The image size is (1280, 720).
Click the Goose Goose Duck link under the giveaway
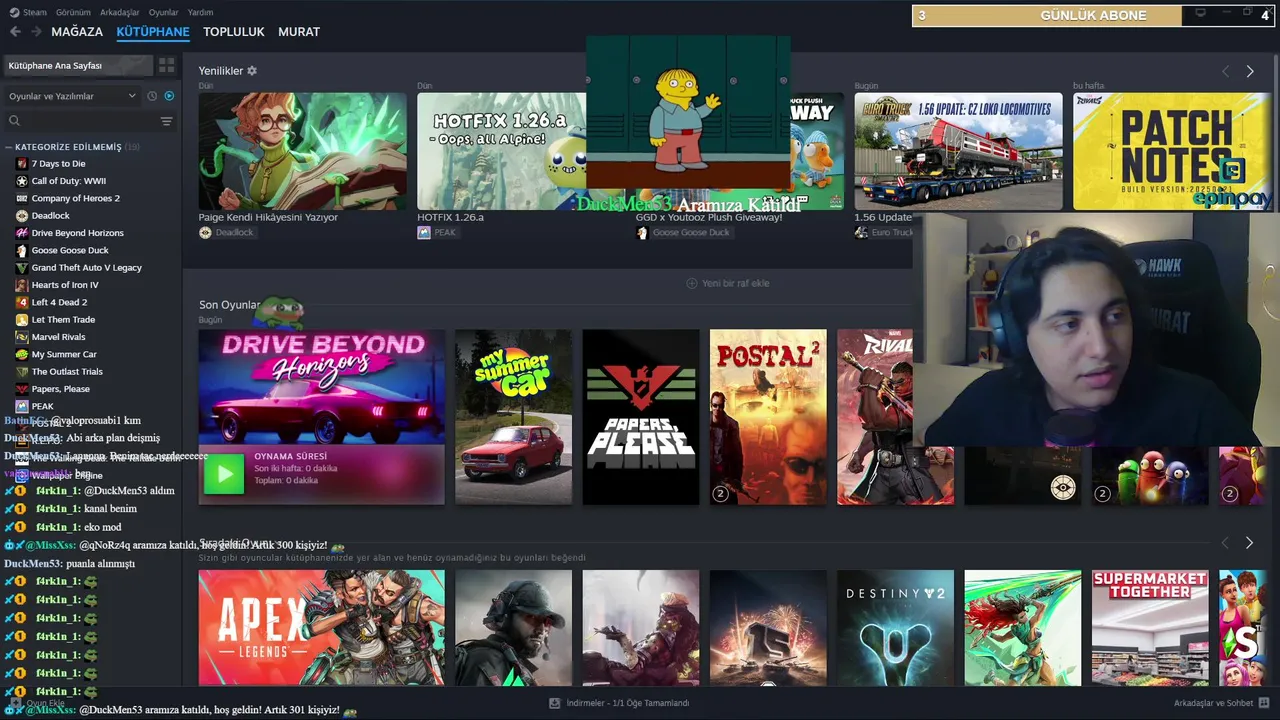[690, 232]
